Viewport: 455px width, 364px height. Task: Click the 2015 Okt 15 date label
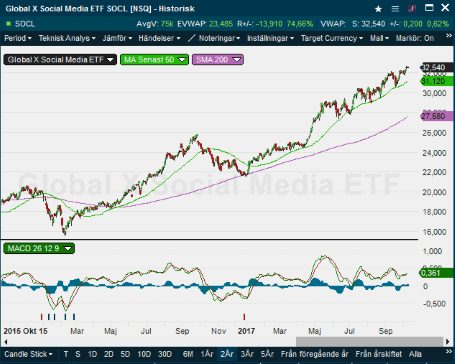25,331
